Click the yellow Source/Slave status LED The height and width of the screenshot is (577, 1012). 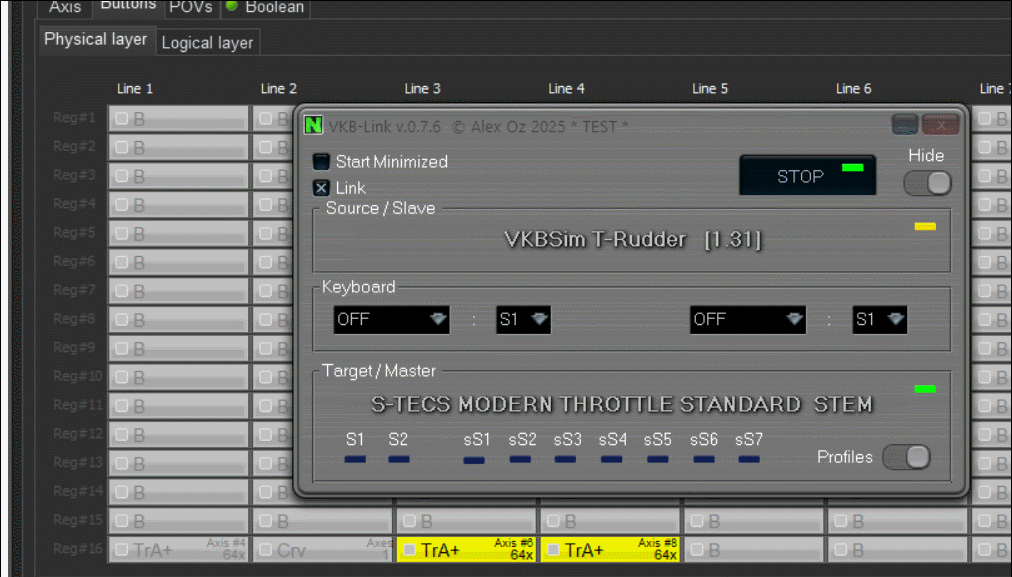coord(925,227)
